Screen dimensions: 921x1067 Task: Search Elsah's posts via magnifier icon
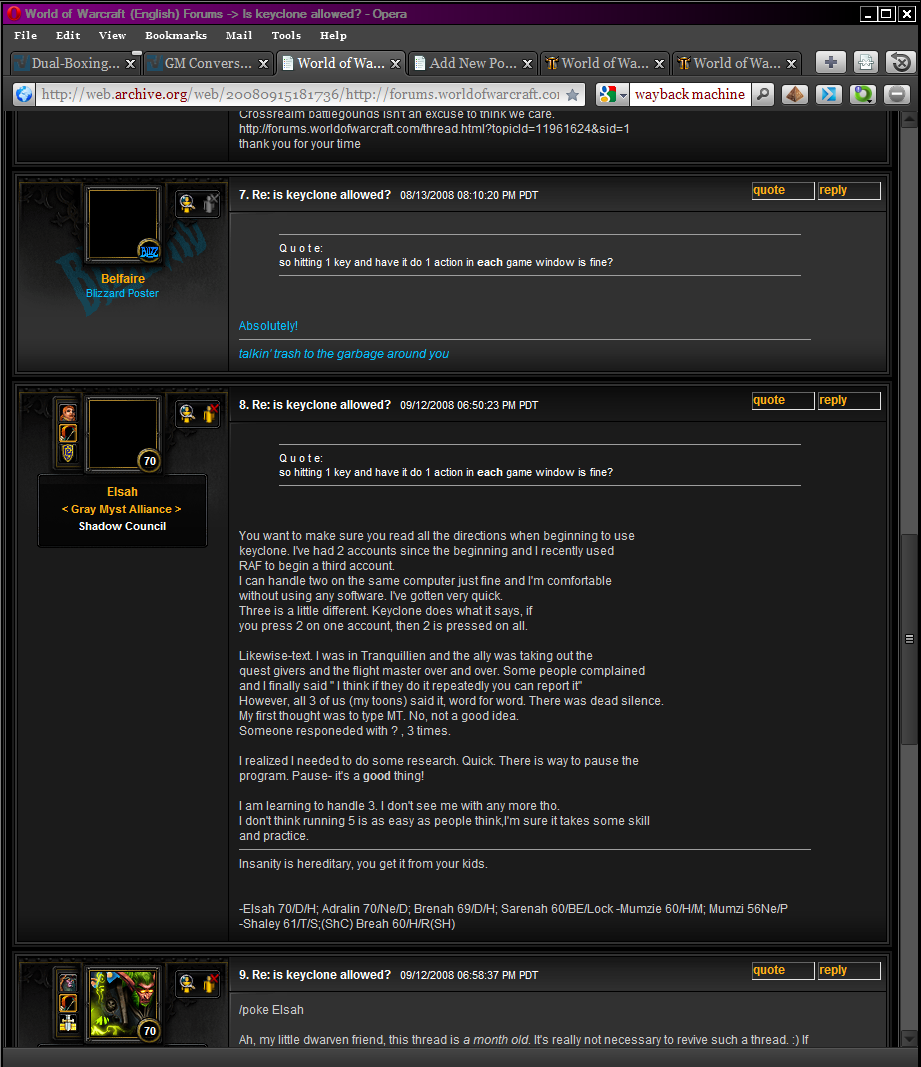(187, 412)
